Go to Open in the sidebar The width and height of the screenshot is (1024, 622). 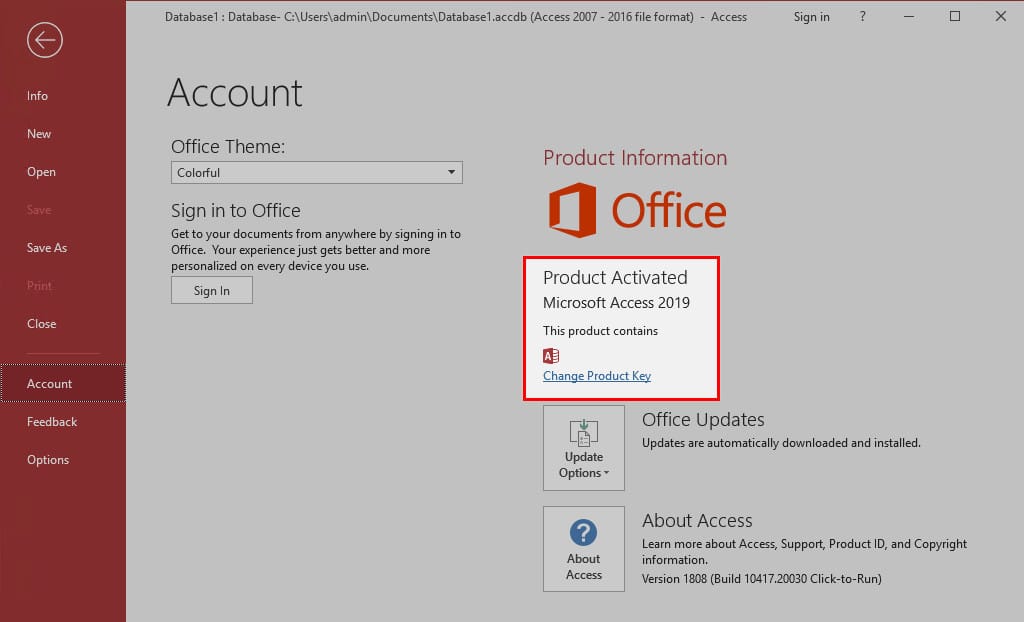click(x=41, y=172)
